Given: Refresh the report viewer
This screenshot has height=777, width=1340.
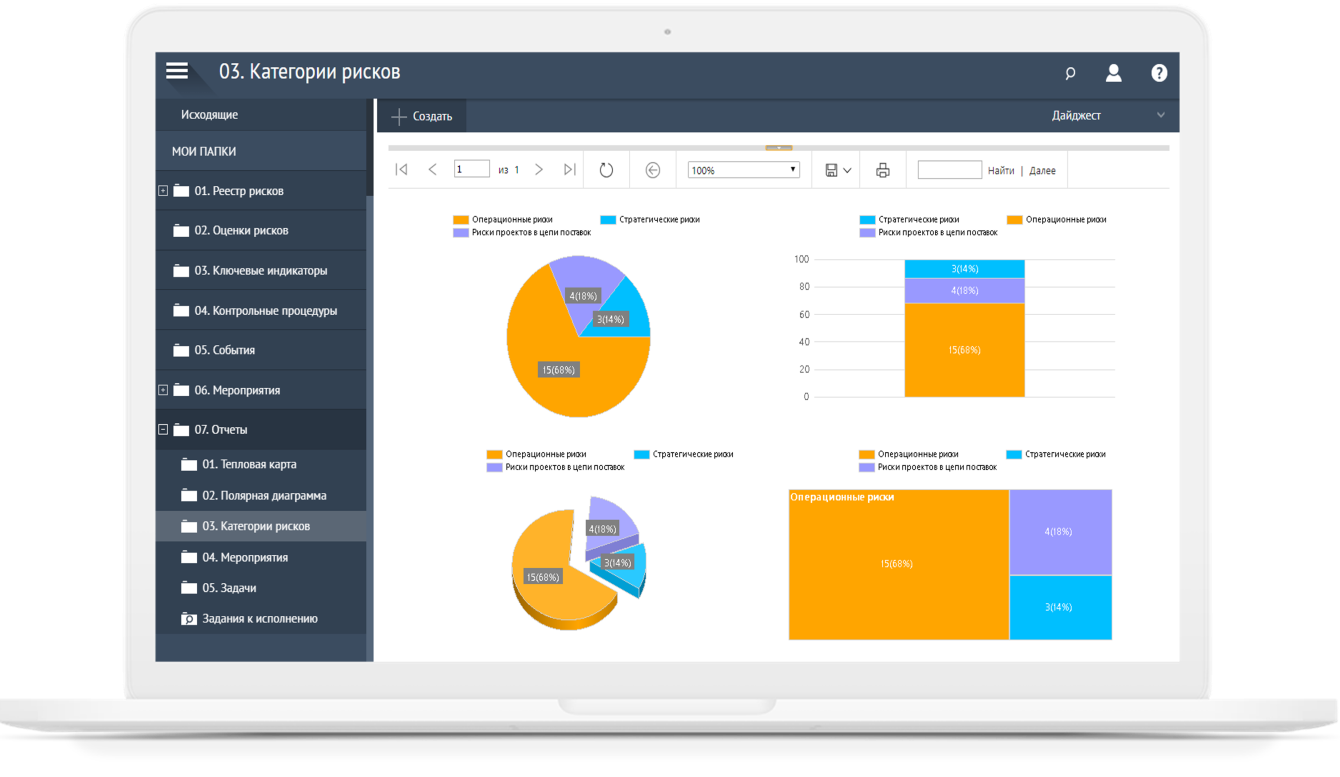Looking at the screenshot, I should [606, 170].
